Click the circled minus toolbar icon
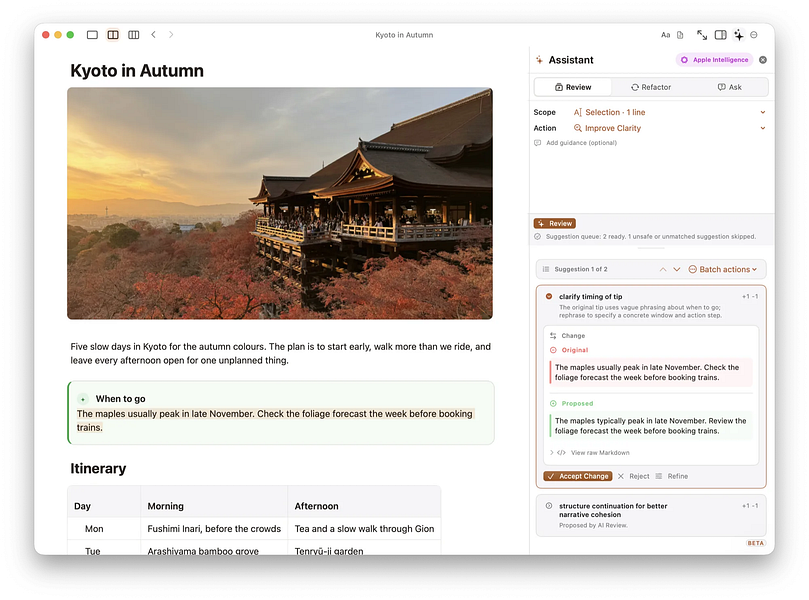This screenshot has height=600, width=809. tap(754, 35)
